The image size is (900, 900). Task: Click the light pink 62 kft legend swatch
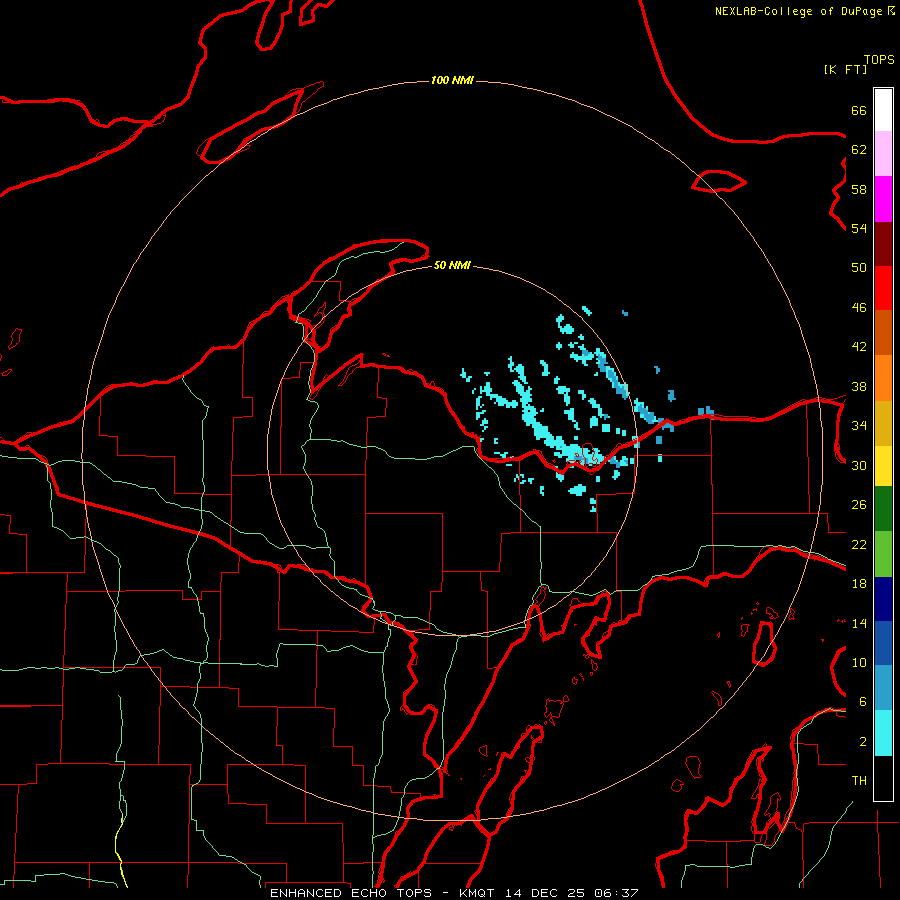(883, 154)
